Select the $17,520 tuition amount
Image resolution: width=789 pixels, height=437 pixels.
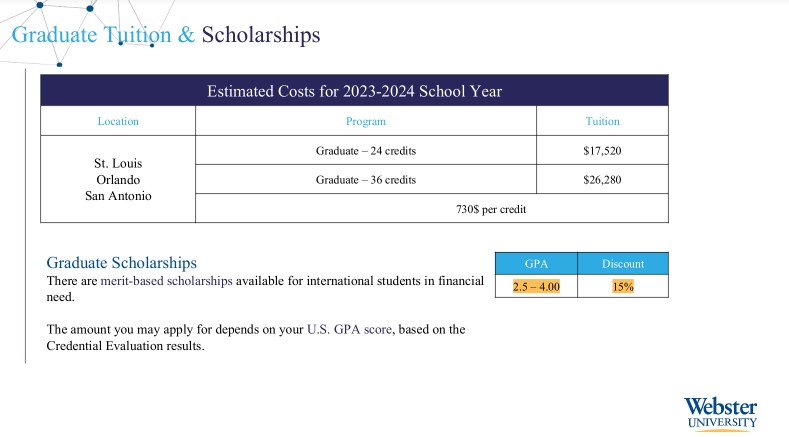pos(602,151)
